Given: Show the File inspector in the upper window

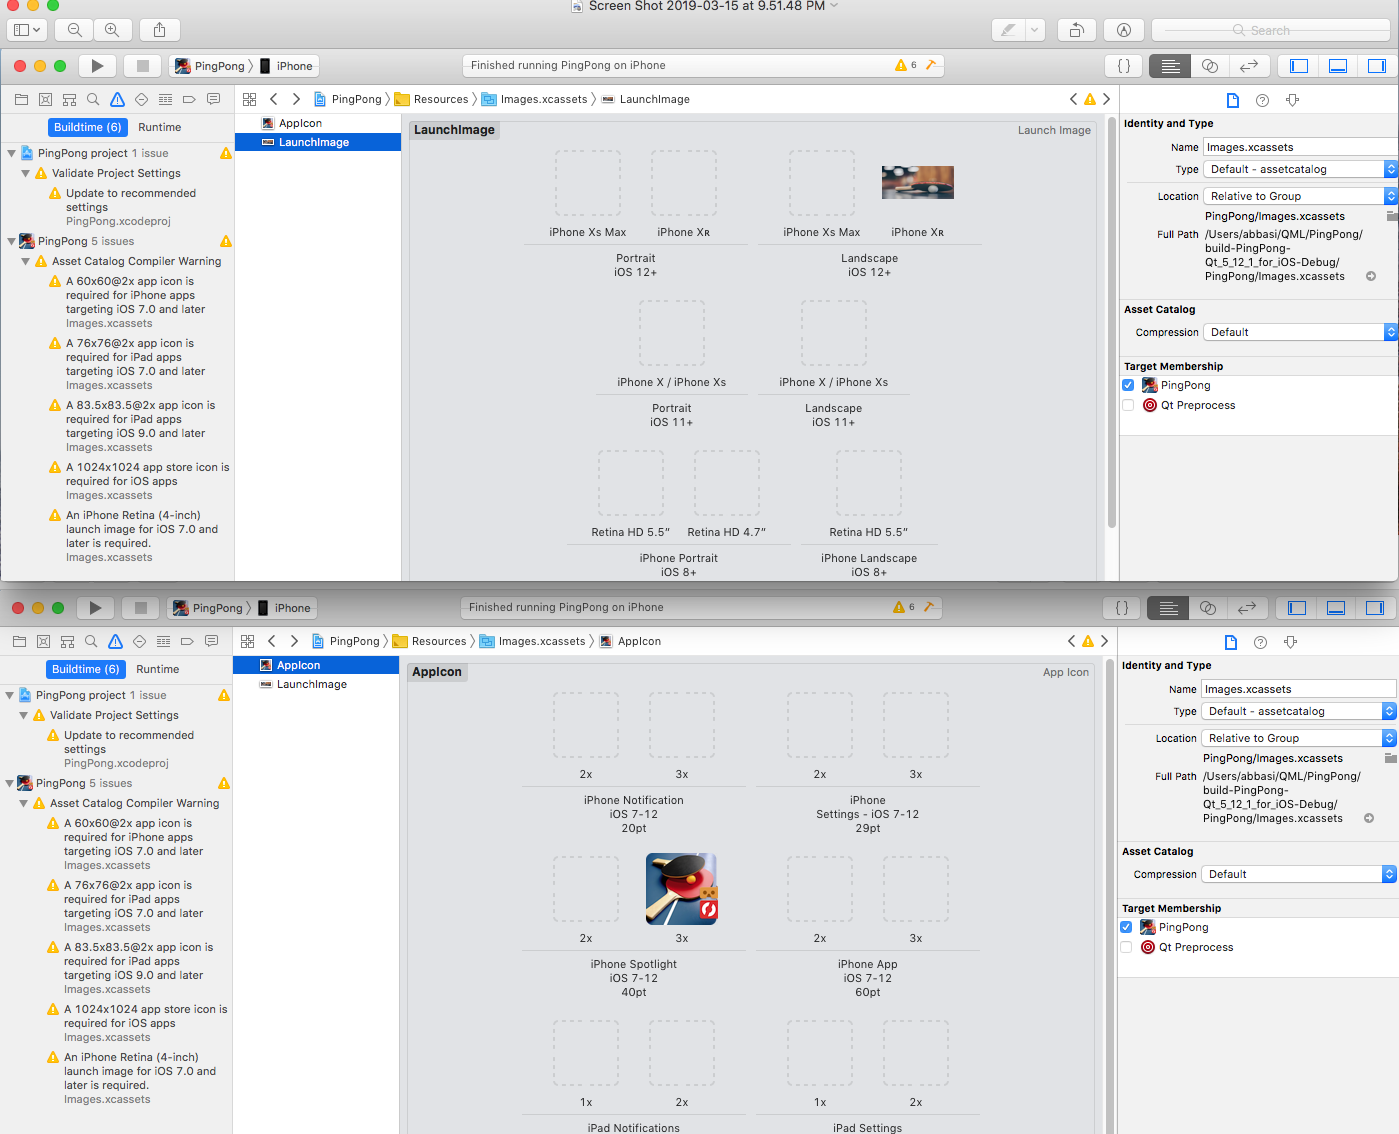Looking at the screenshot, I should tap(1232, 100).
